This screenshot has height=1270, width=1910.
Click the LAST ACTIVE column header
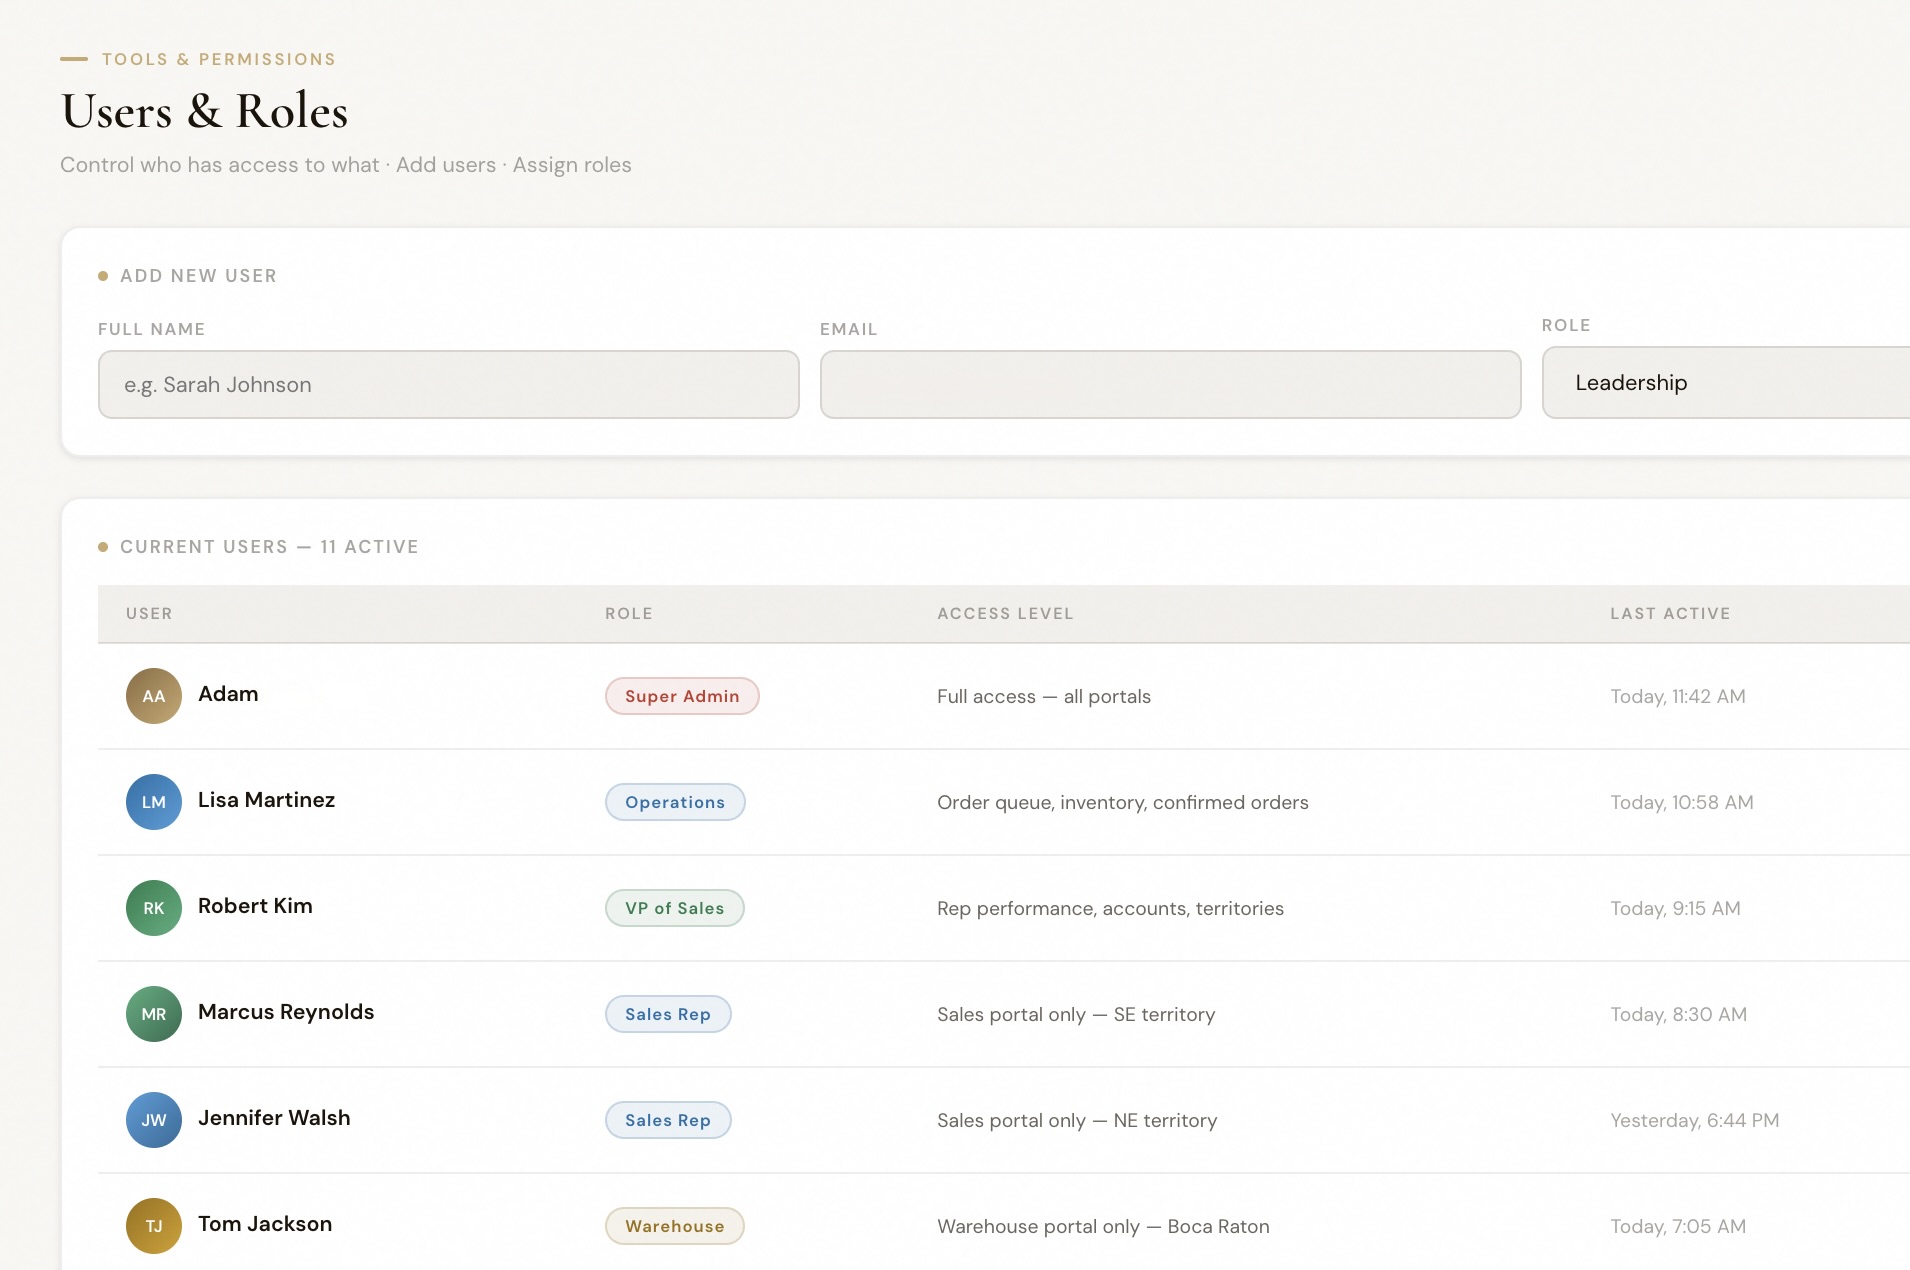click(x=1670, y=613)
